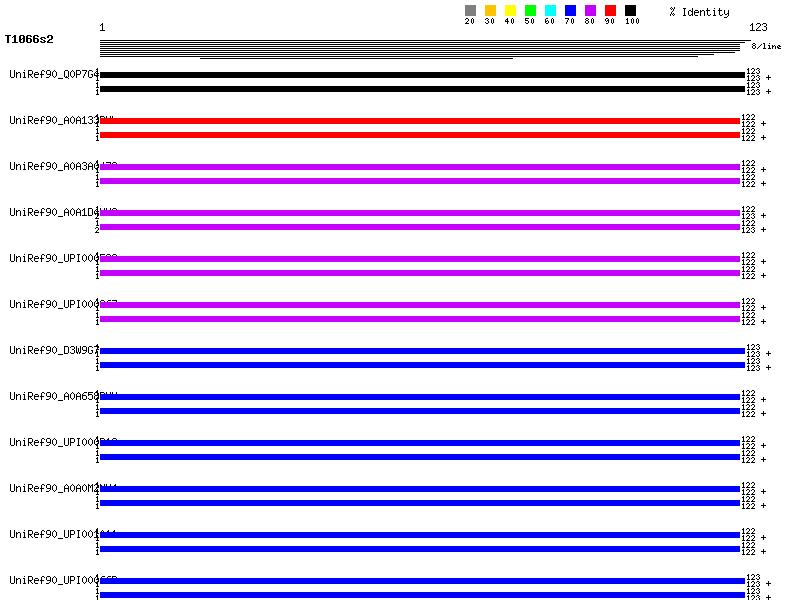Open the UniRef90_Q0P7G4 hit label
800x600 pixels.
point(54,74)
